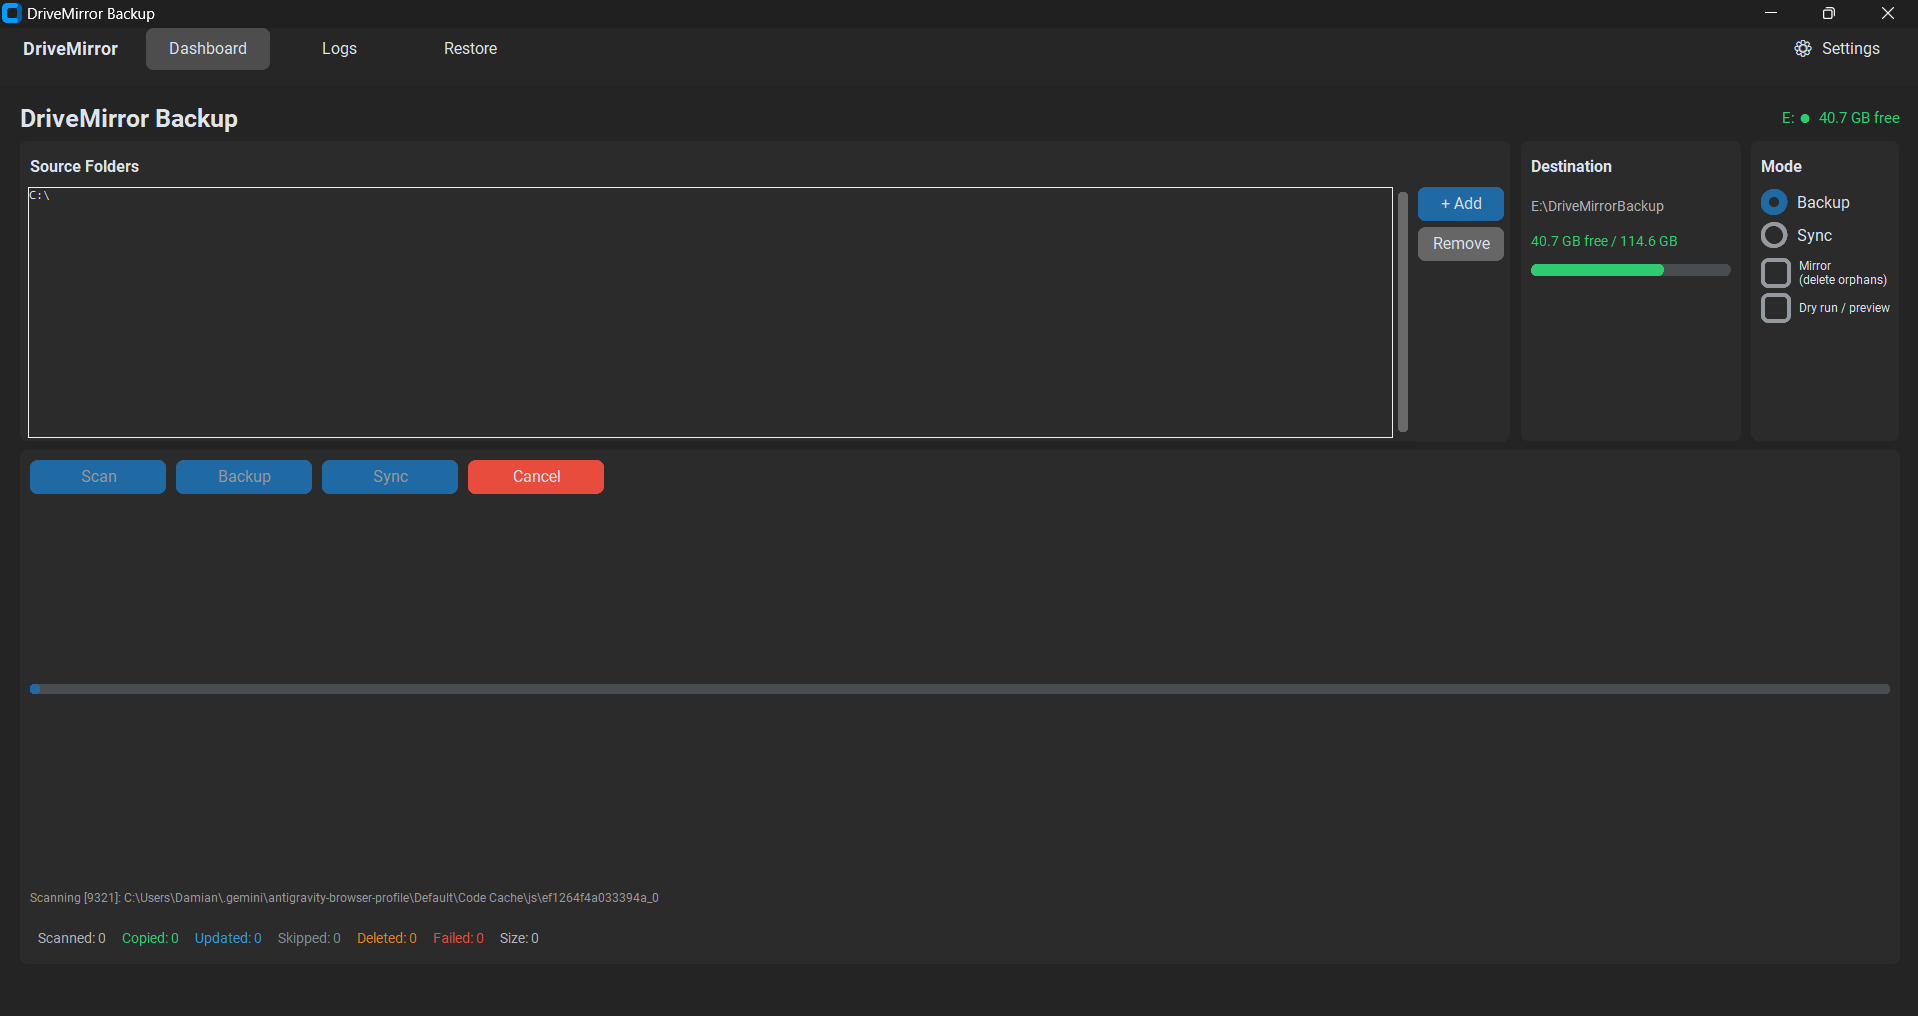Click the DriveMirror app icon in title bar
Image resolution: width=1918 pixels, height=1016 pixels.
(x=12, y=13)
